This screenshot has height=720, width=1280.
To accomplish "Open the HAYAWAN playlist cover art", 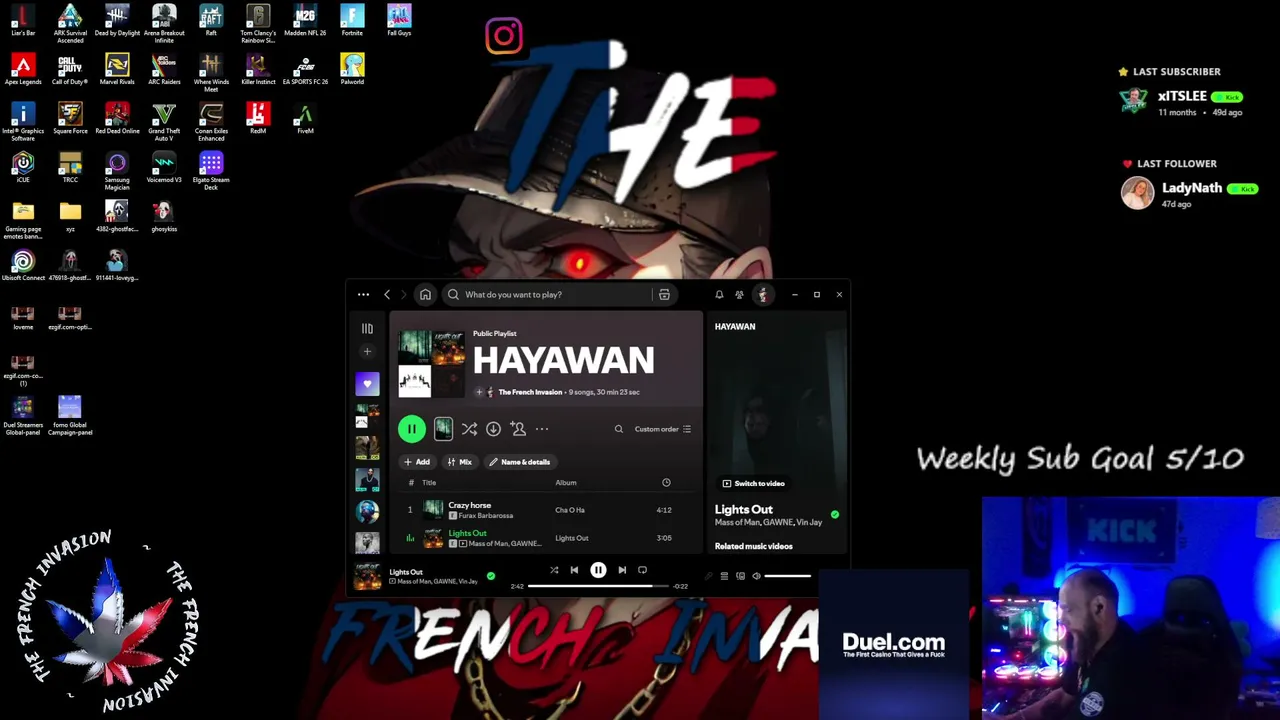I will [430, 363].
